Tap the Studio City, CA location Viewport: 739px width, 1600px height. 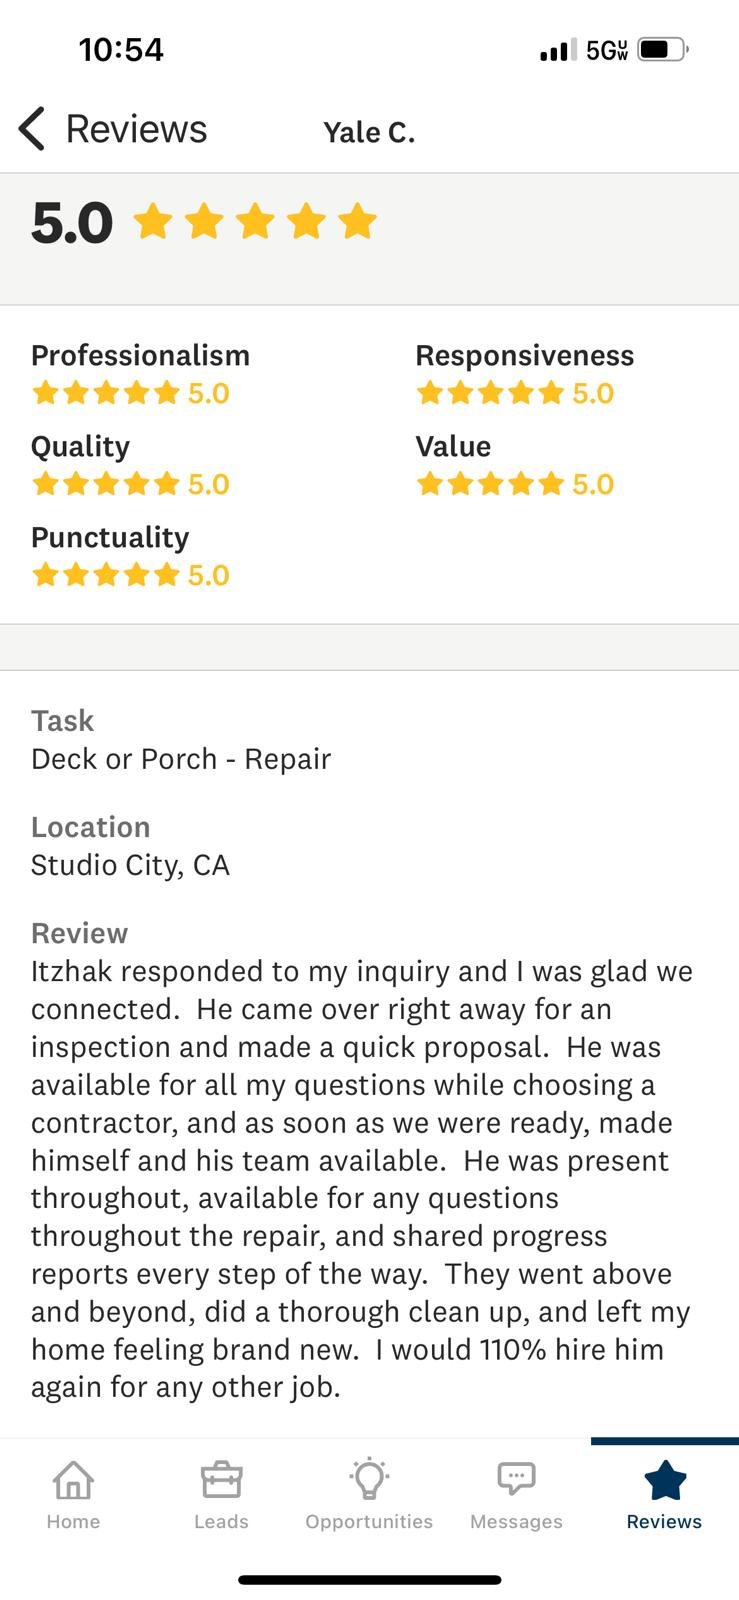pos(130,865)
